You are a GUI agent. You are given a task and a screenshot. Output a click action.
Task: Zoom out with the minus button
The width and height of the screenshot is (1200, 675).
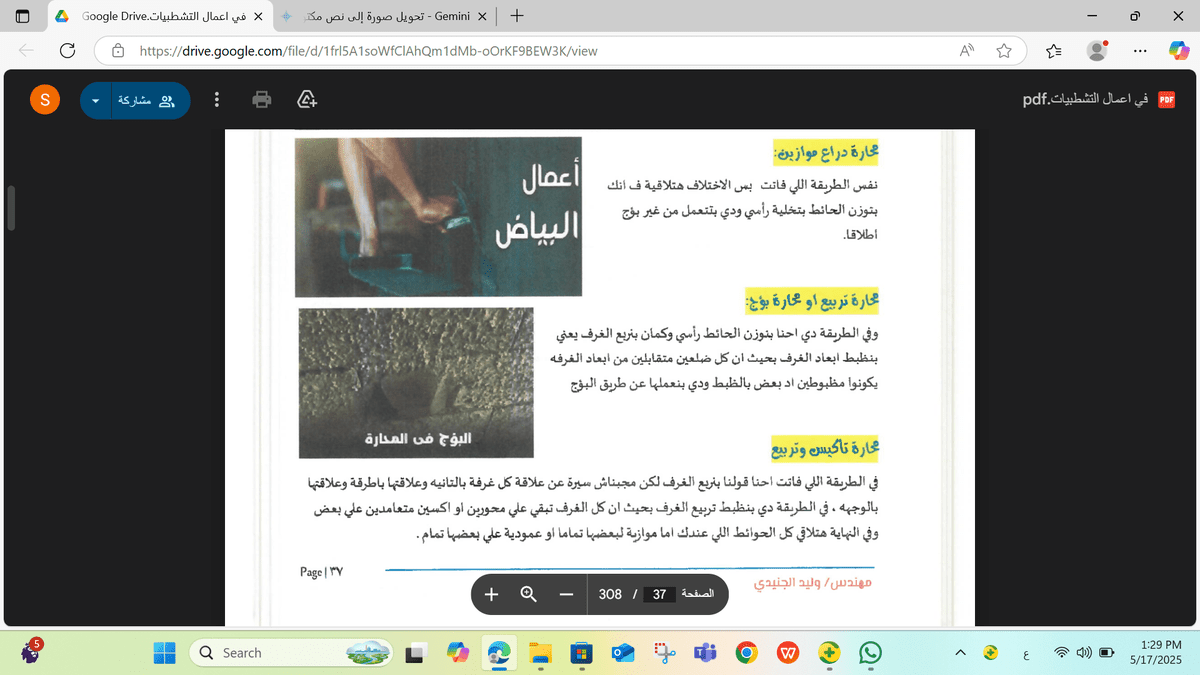click(x=566, y=594)
